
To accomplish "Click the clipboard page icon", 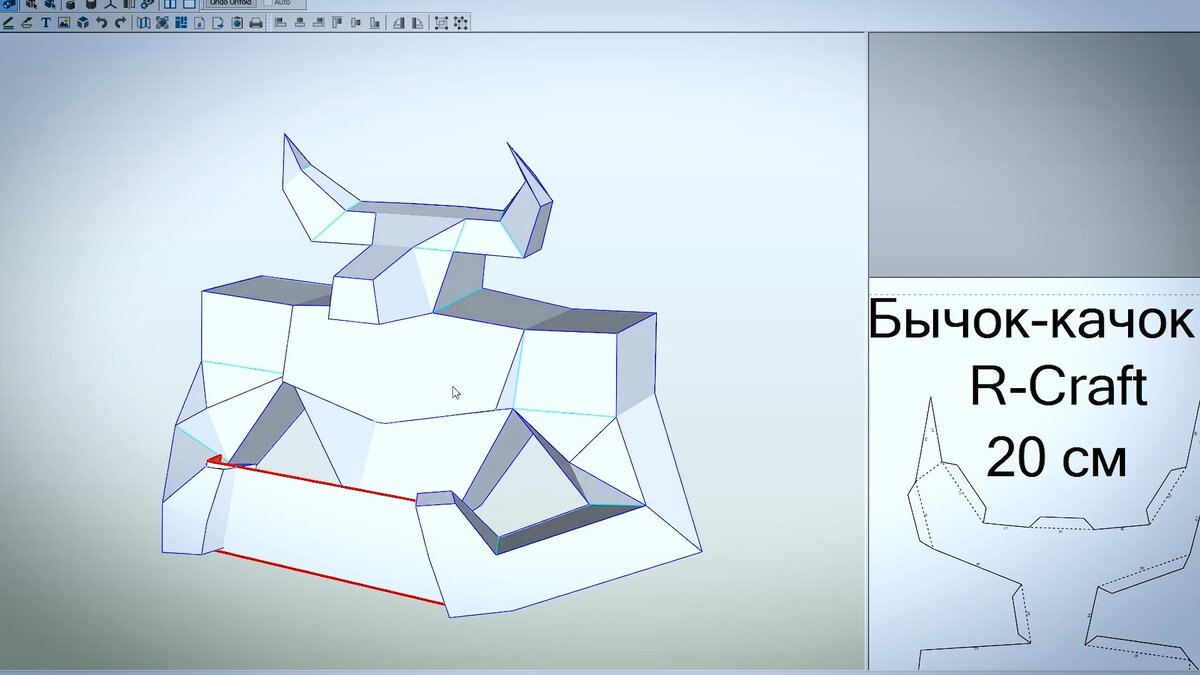I will click(237, 22).
